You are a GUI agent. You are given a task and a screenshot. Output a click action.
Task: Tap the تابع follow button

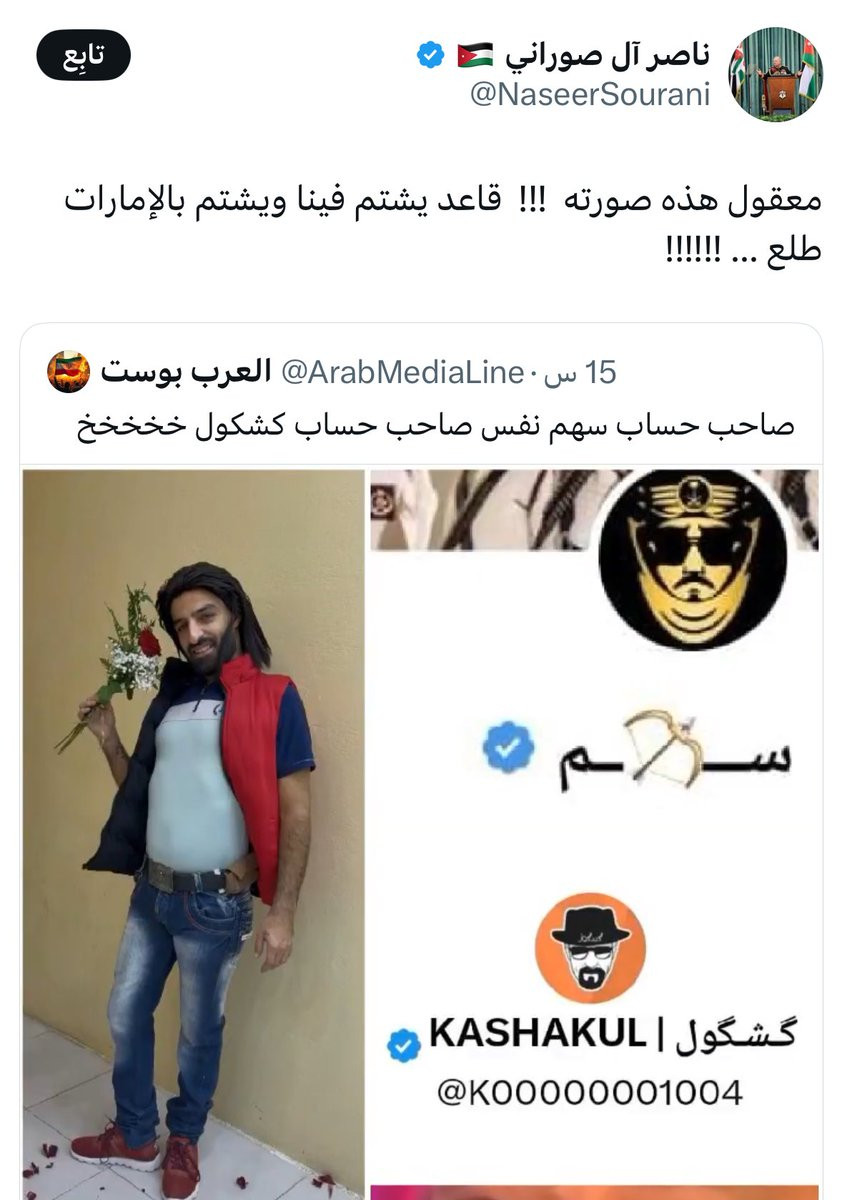(x=83, y=55)
